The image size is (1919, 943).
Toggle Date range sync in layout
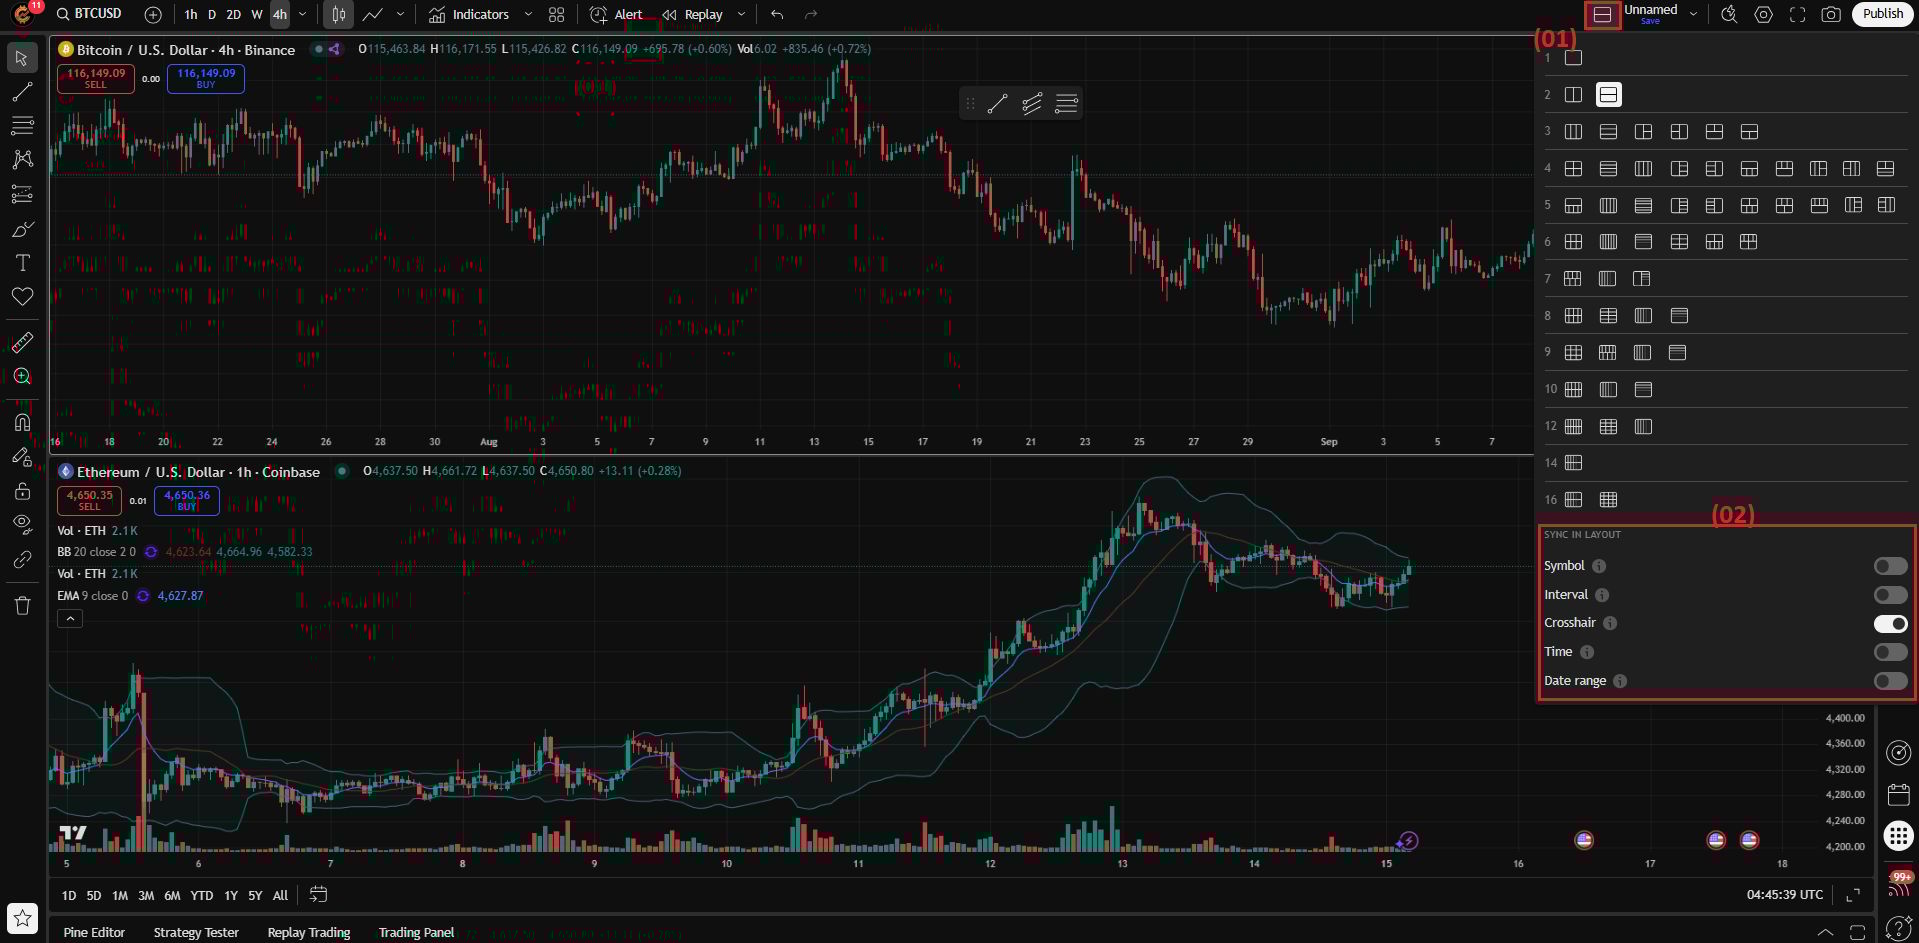pos(1890,681)
